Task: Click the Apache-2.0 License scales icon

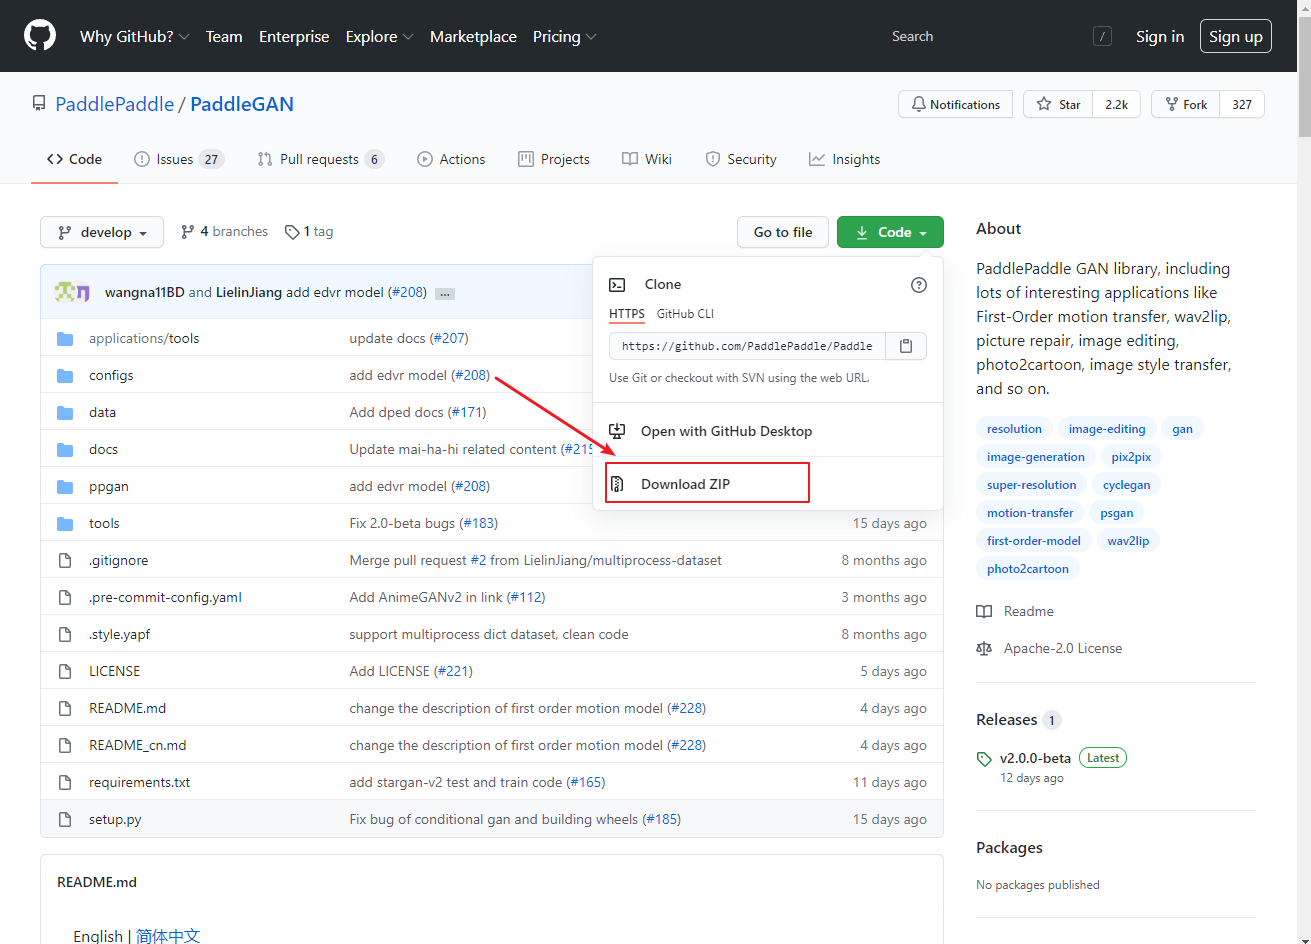Action: (984, 648)
